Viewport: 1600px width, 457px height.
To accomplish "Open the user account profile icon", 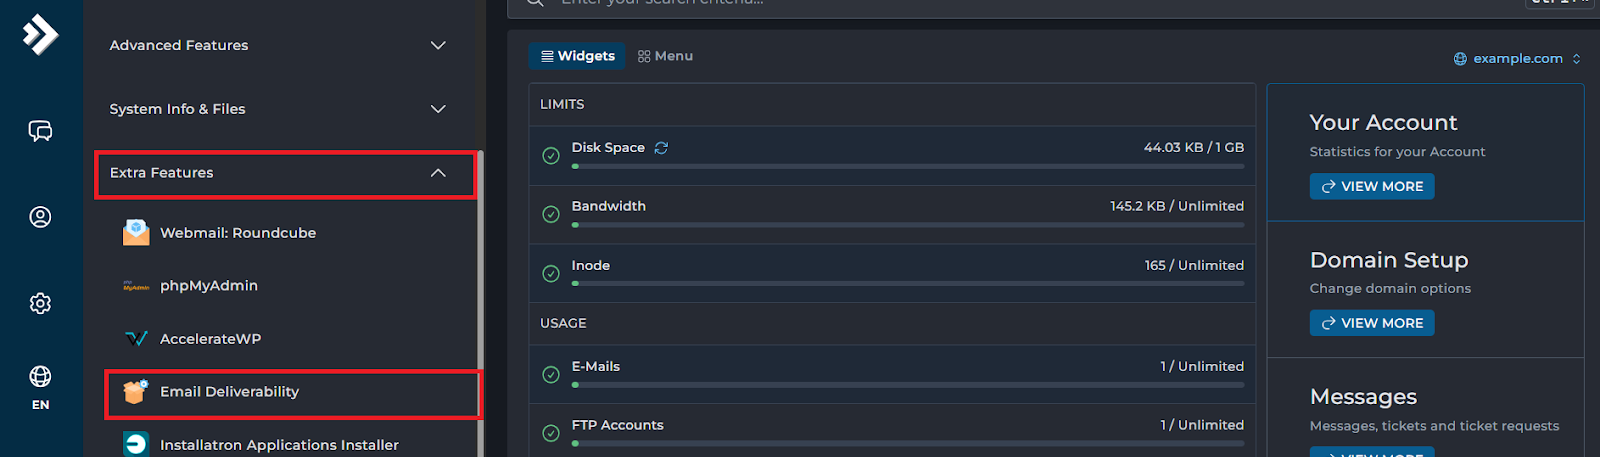I will click(x=40, y=217).
